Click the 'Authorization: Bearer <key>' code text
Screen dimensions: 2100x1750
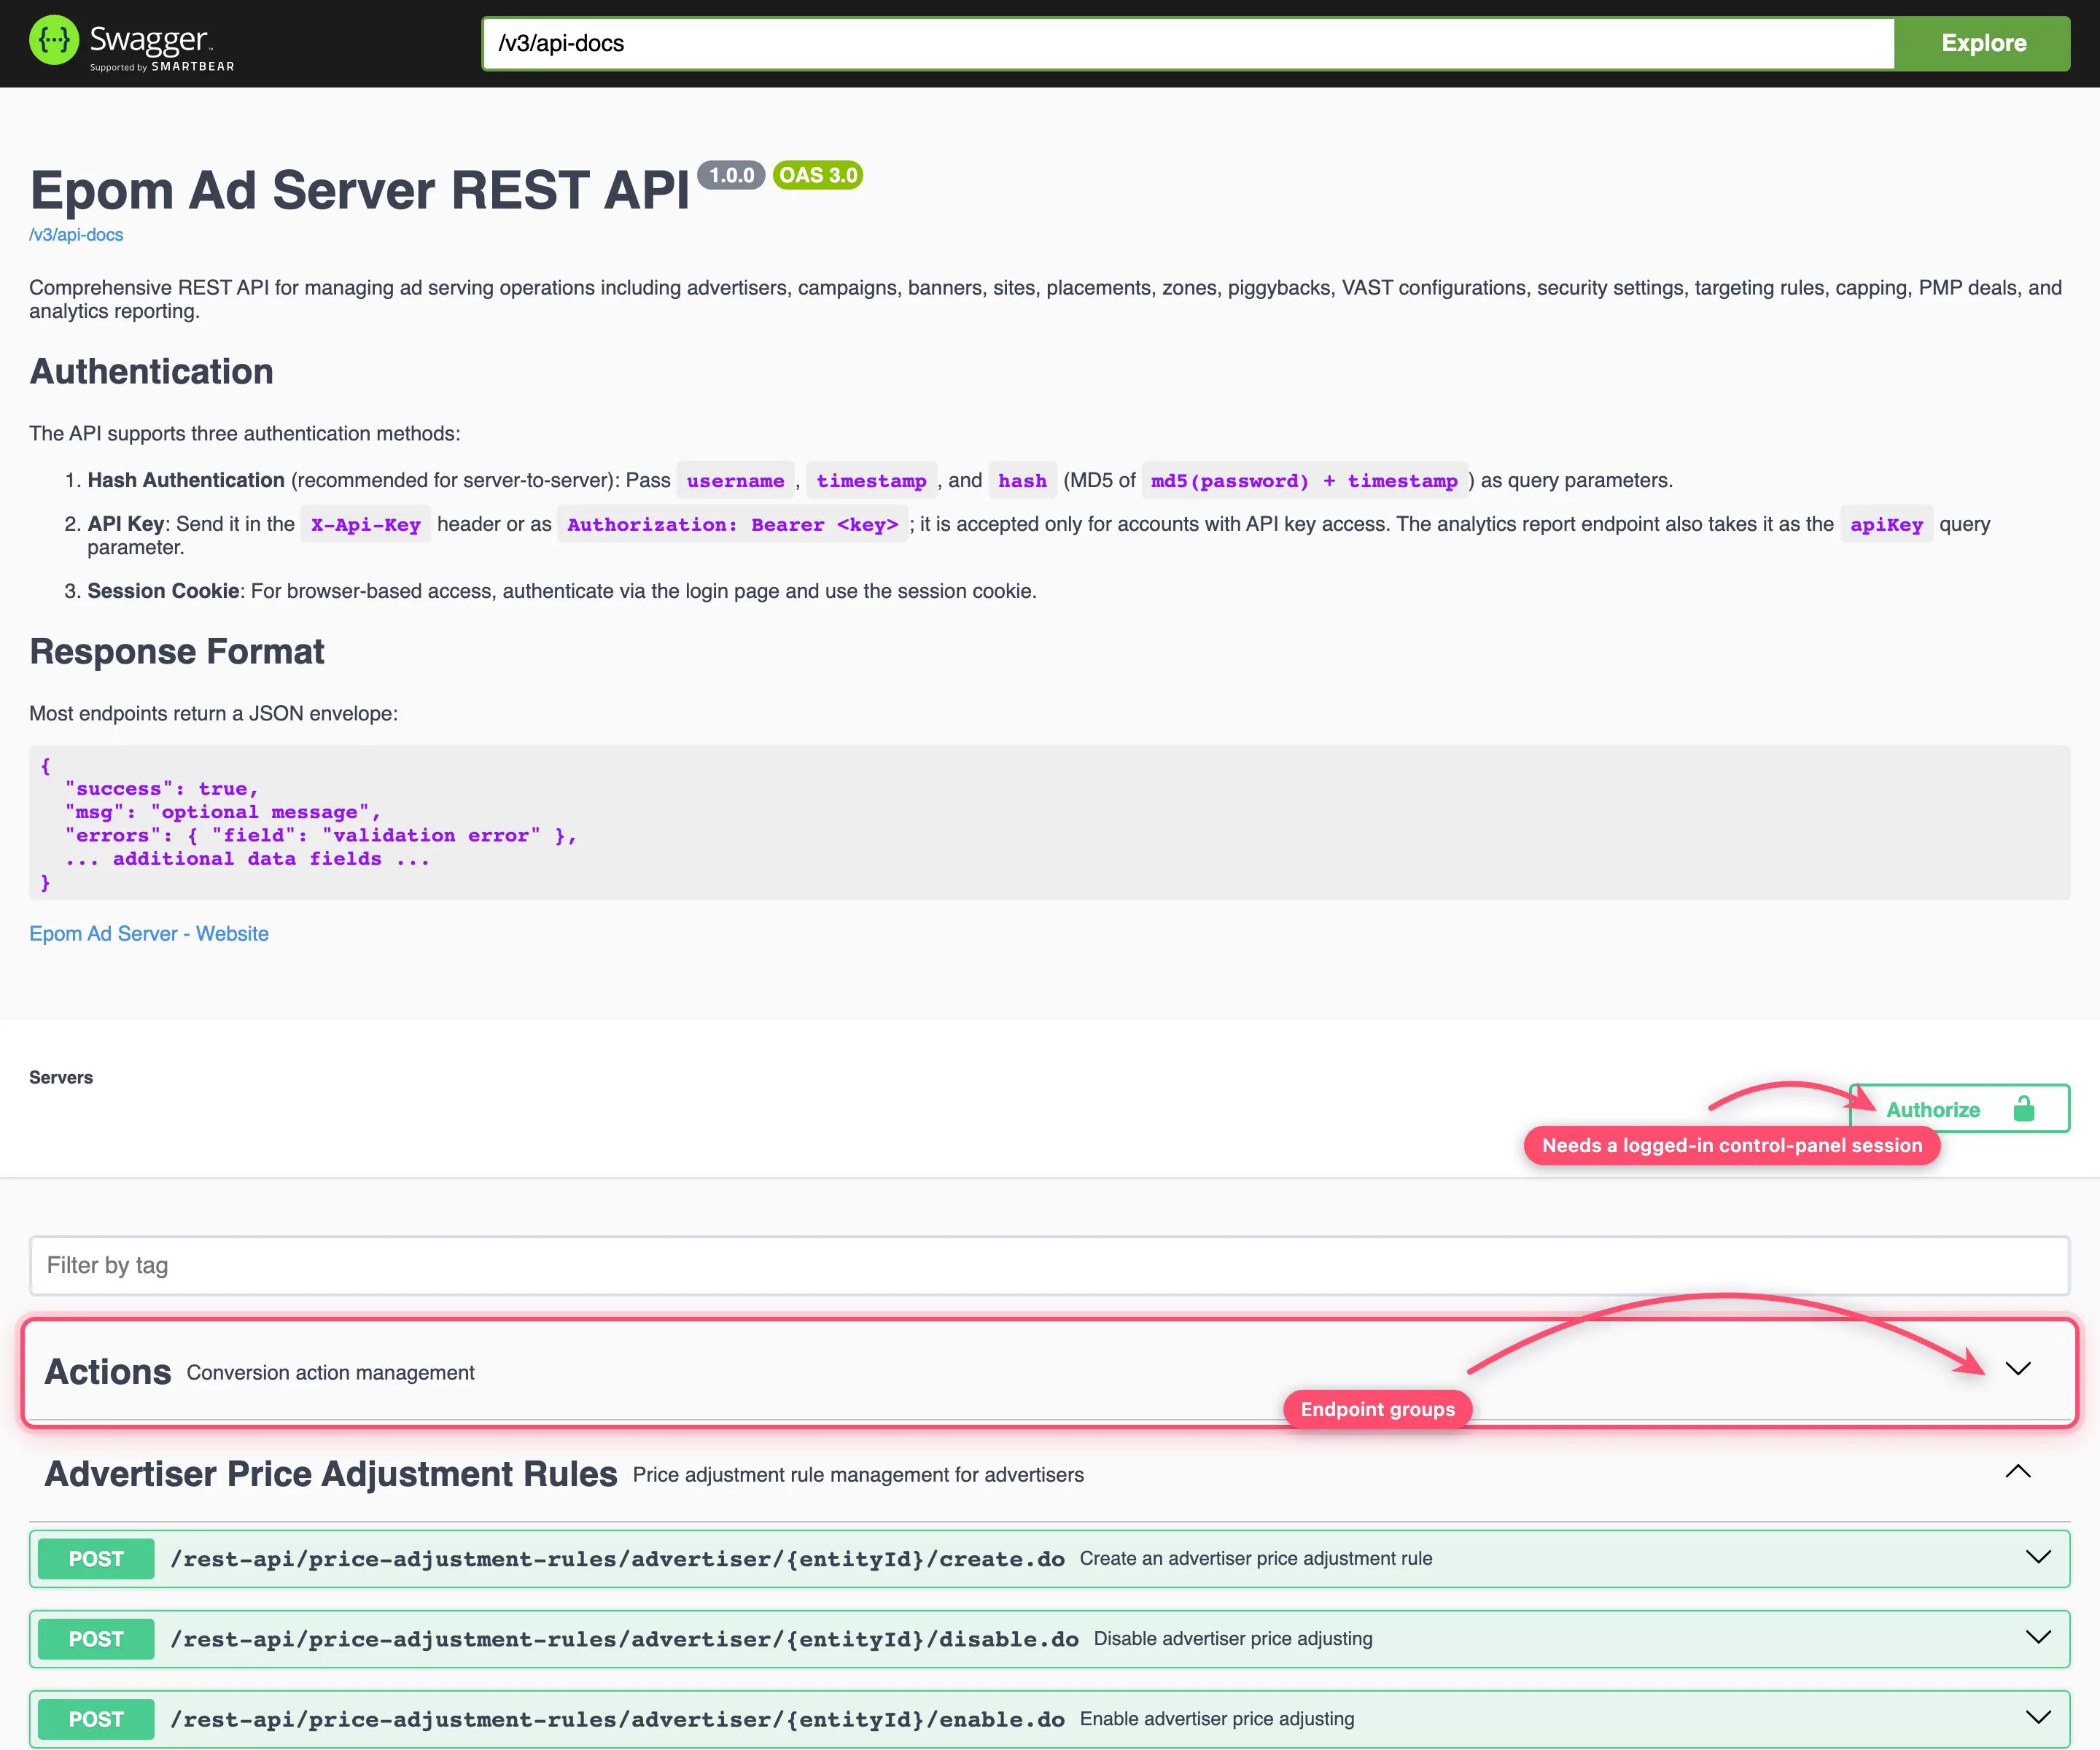[732, 524]
